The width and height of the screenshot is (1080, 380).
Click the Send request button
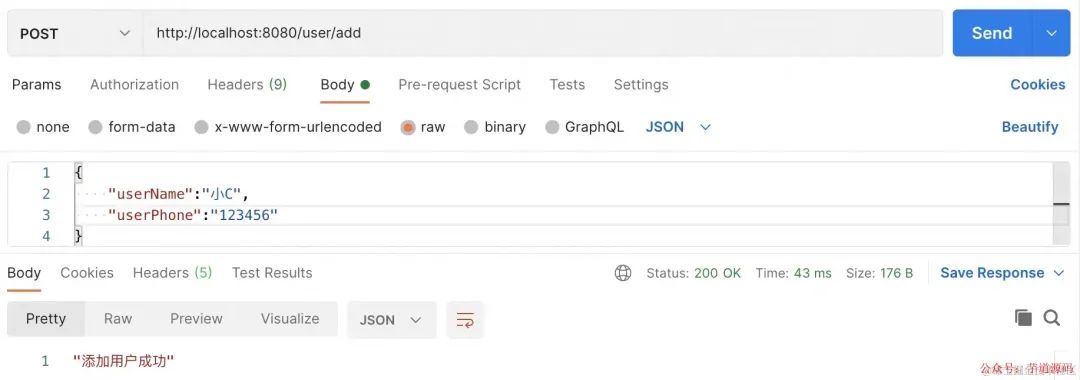click(992, 33)
